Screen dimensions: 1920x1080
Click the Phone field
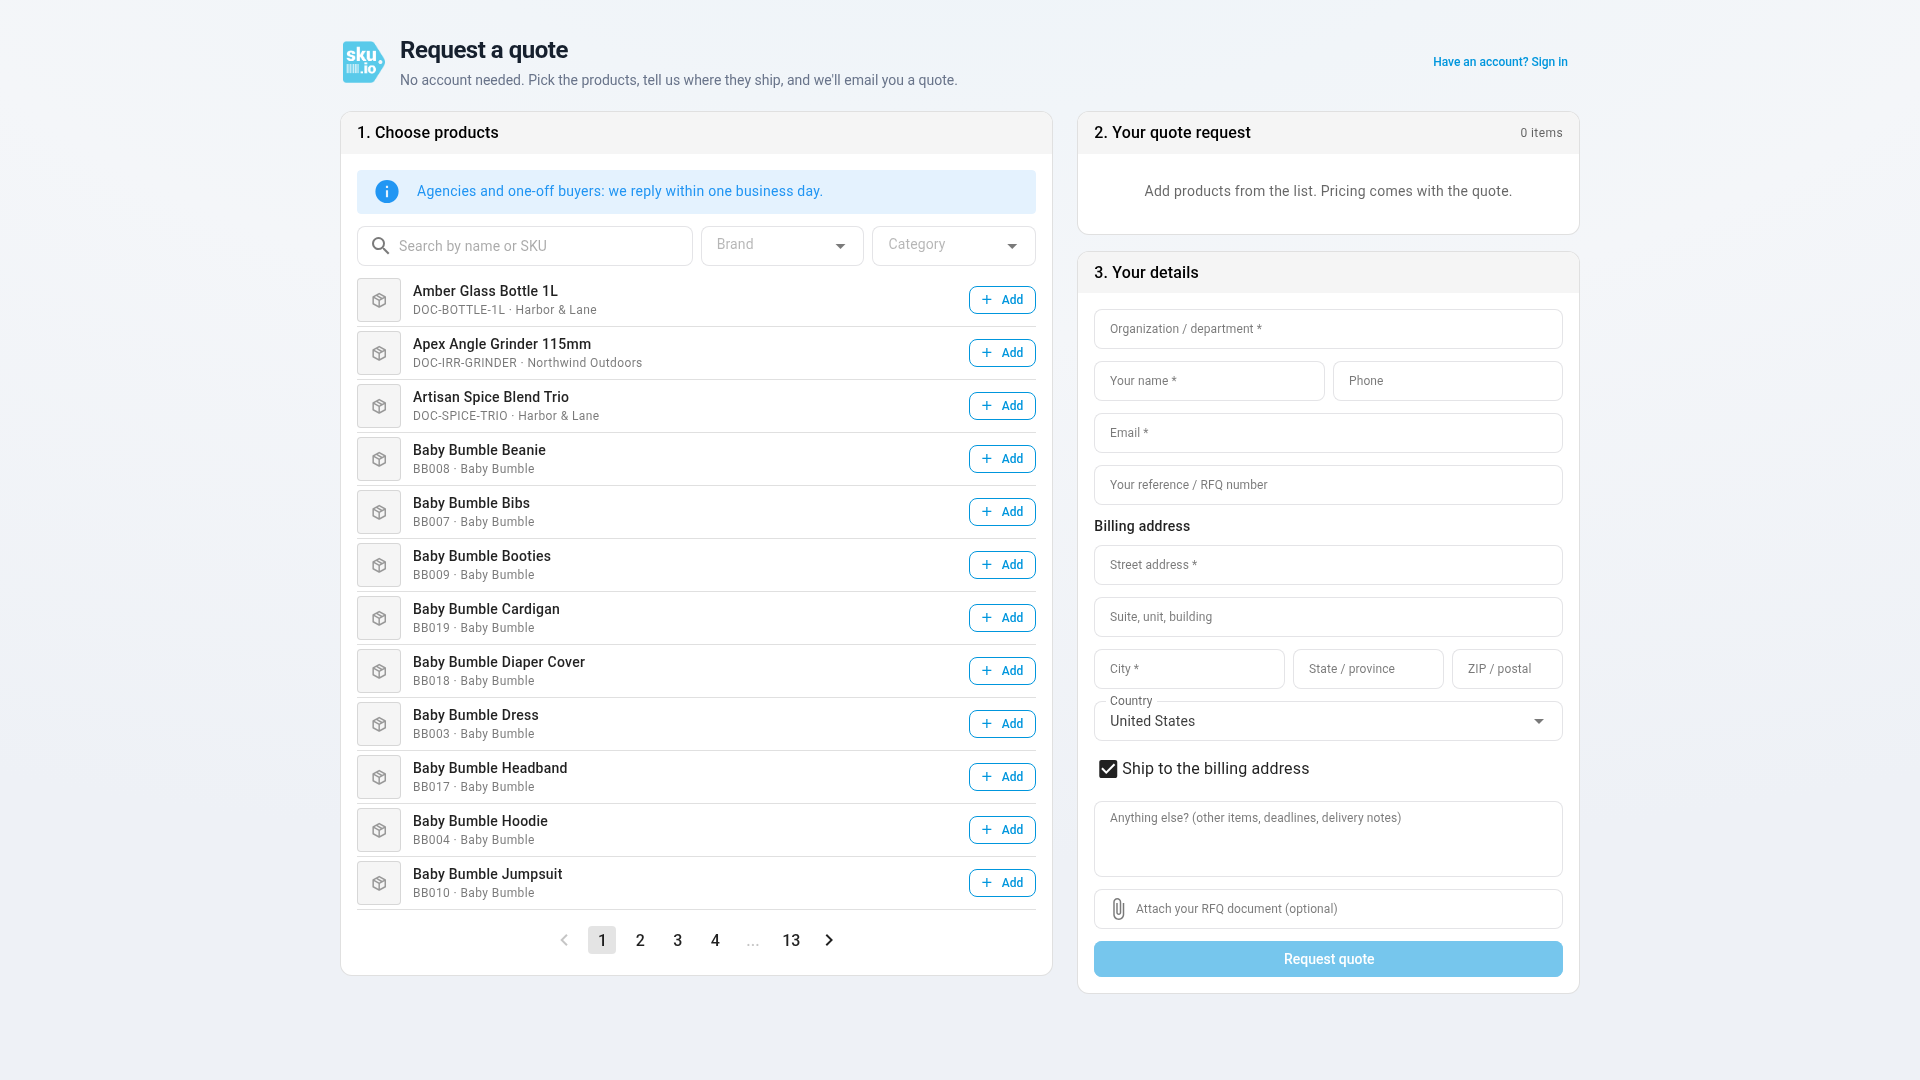click(1448, 381)
